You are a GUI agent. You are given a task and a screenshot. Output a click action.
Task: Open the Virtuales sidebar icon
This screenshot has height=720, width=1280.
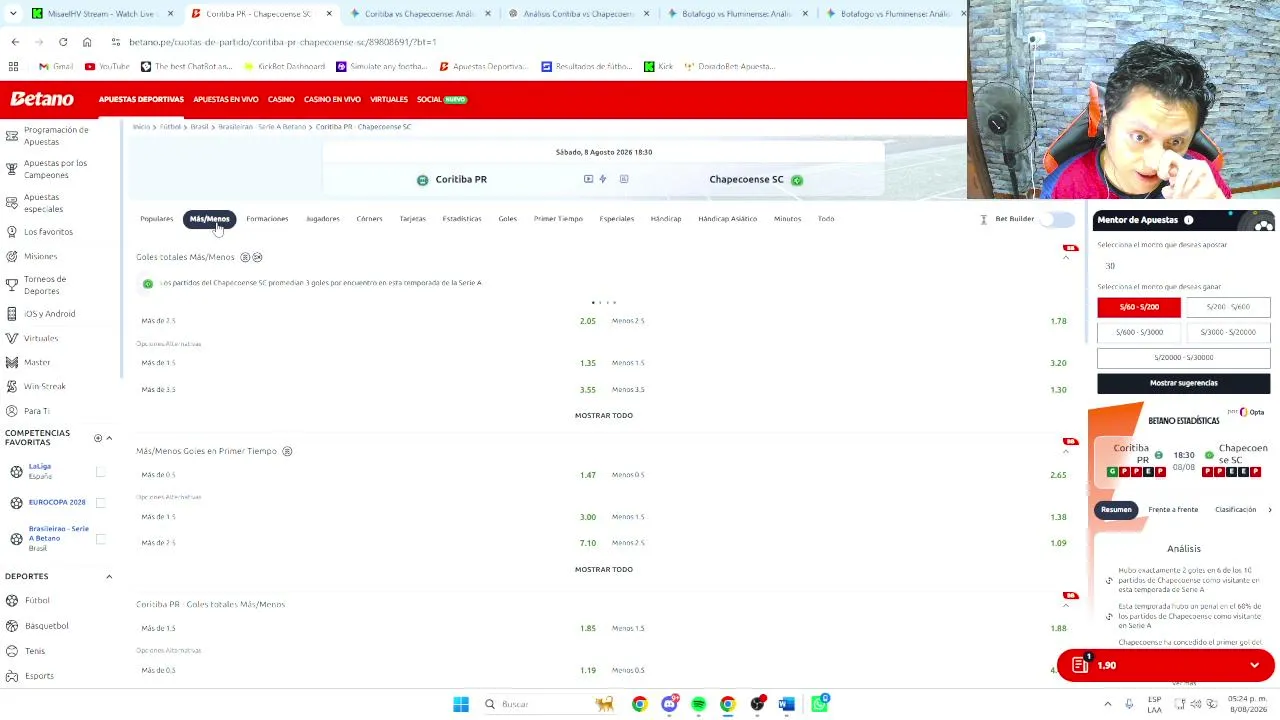pyautogui.click(x=12, y=338)
